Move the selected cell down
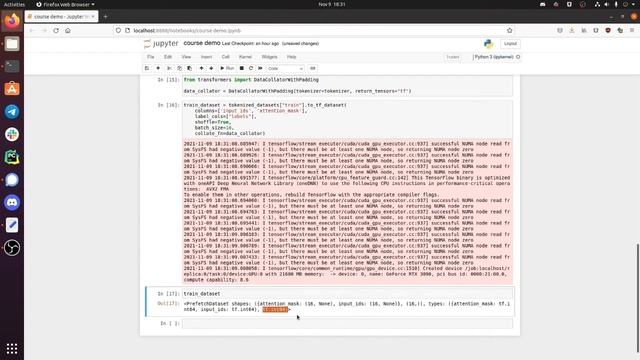640x360 pixels. [211, 68]
